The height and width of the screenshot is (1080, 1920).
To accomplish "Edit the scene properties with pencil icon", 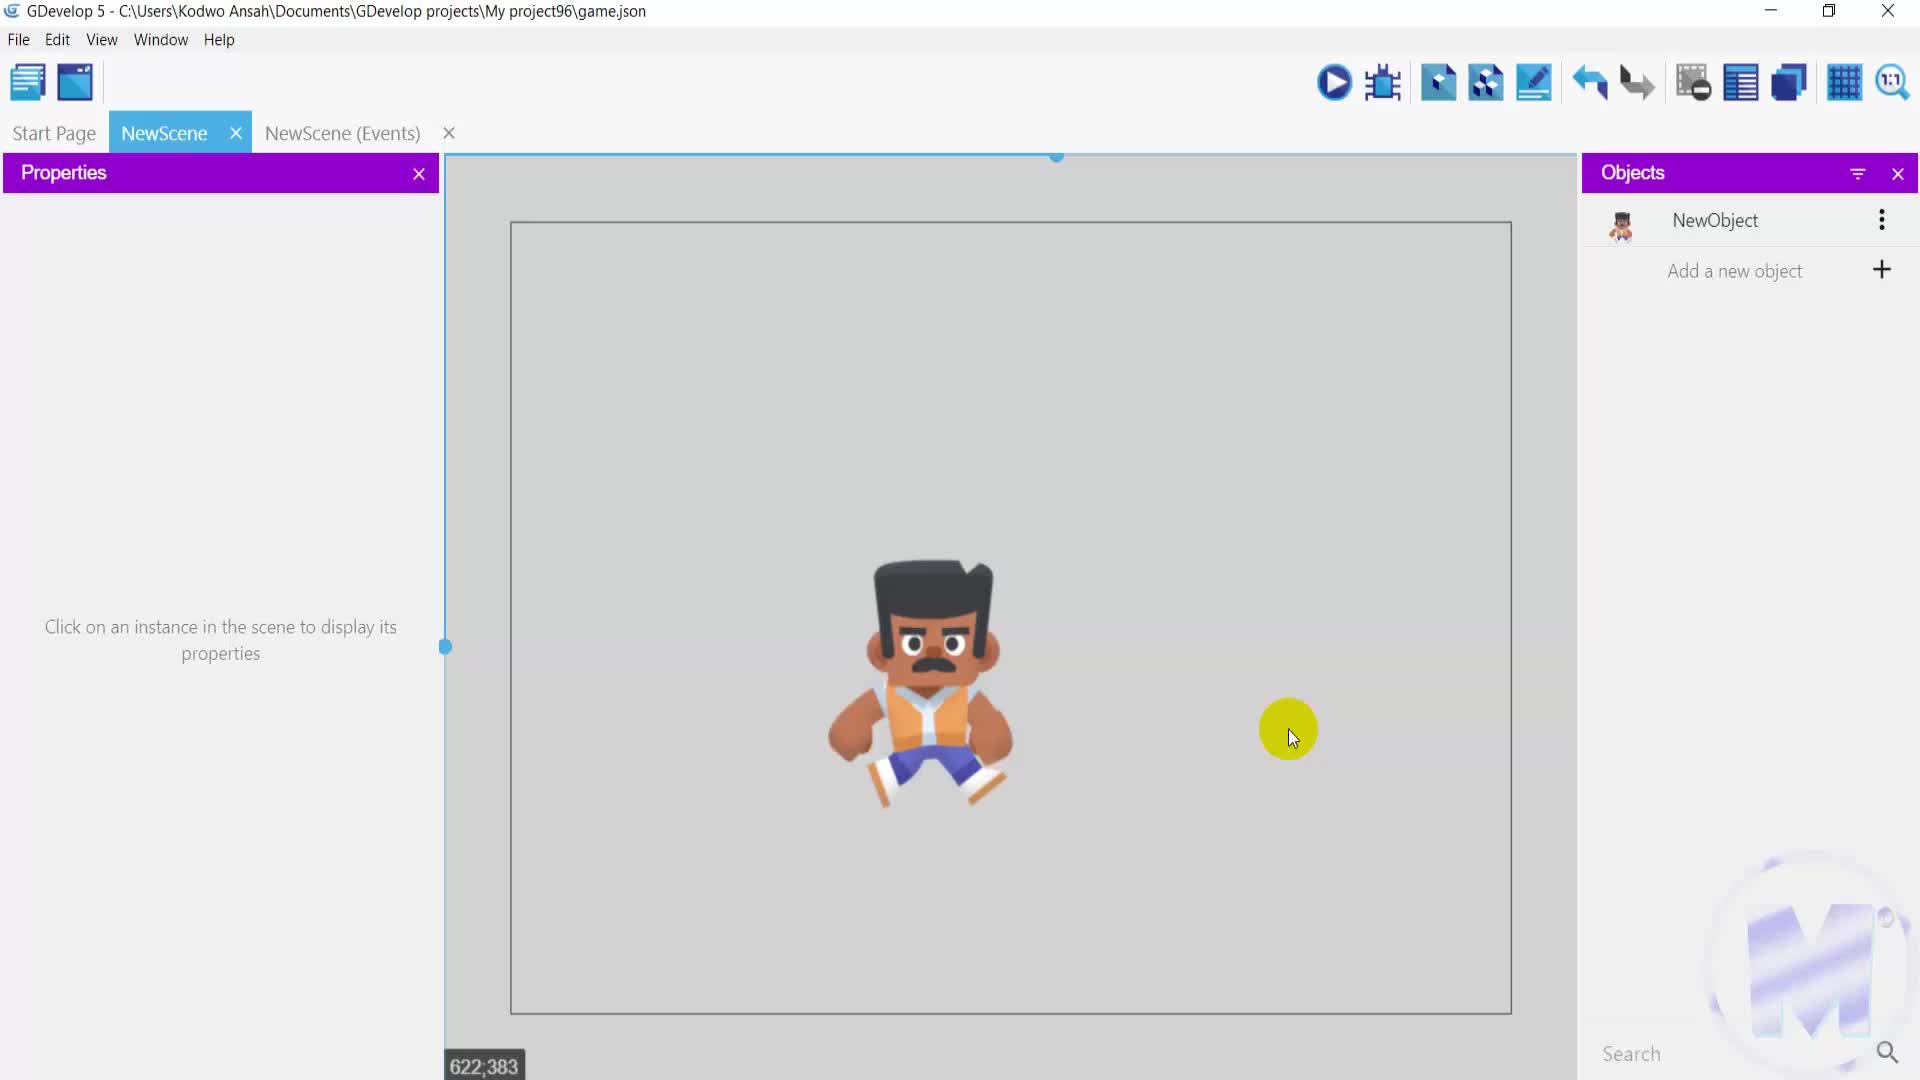I will [x=1535, y=83].
